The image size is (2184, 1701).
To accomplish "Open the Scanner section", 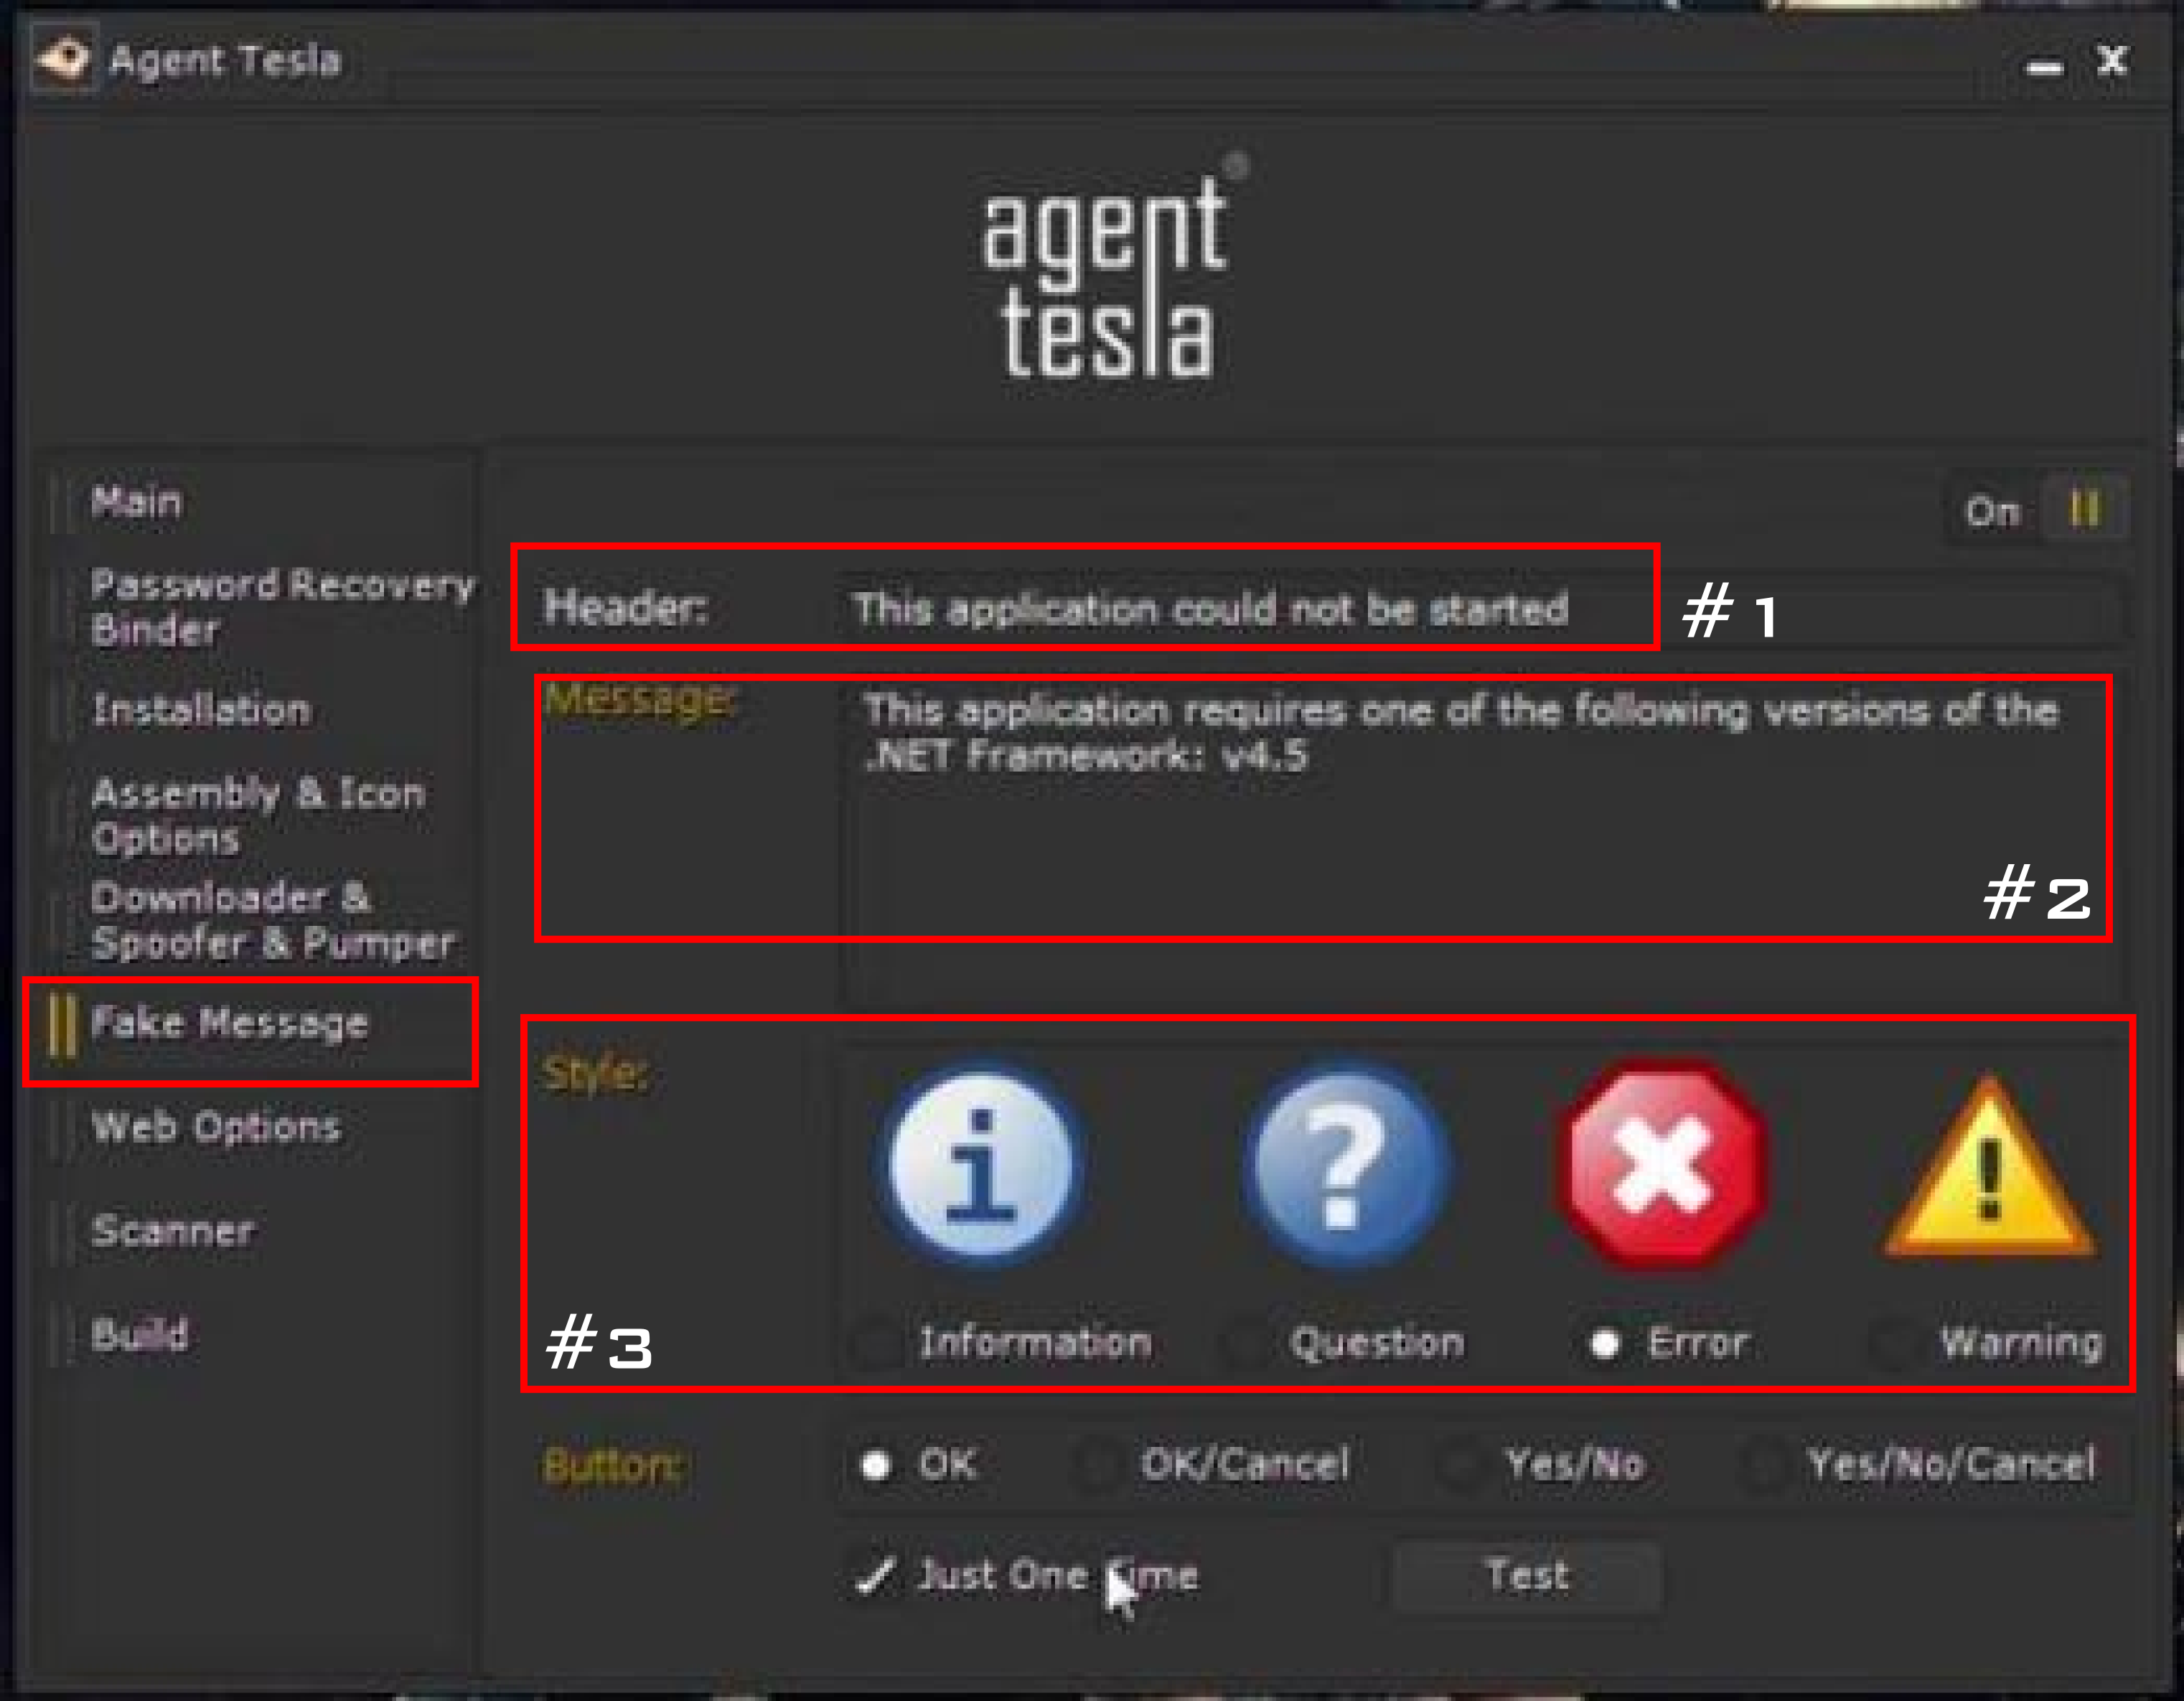I will 172,1231.
